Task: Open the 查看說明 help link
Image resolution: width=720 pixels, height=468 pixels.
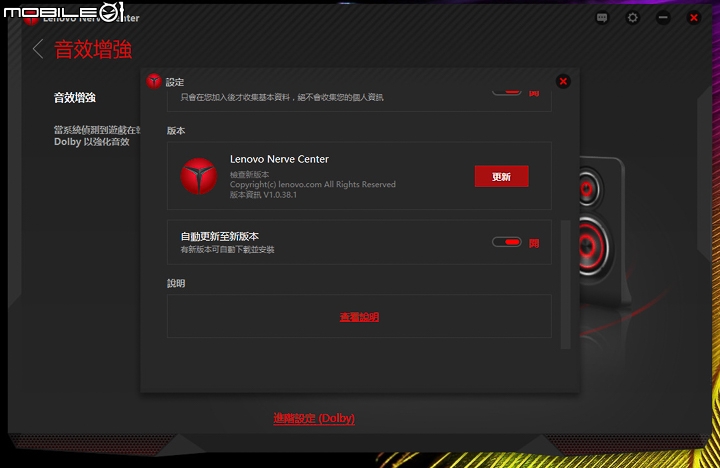Action: 359,317
